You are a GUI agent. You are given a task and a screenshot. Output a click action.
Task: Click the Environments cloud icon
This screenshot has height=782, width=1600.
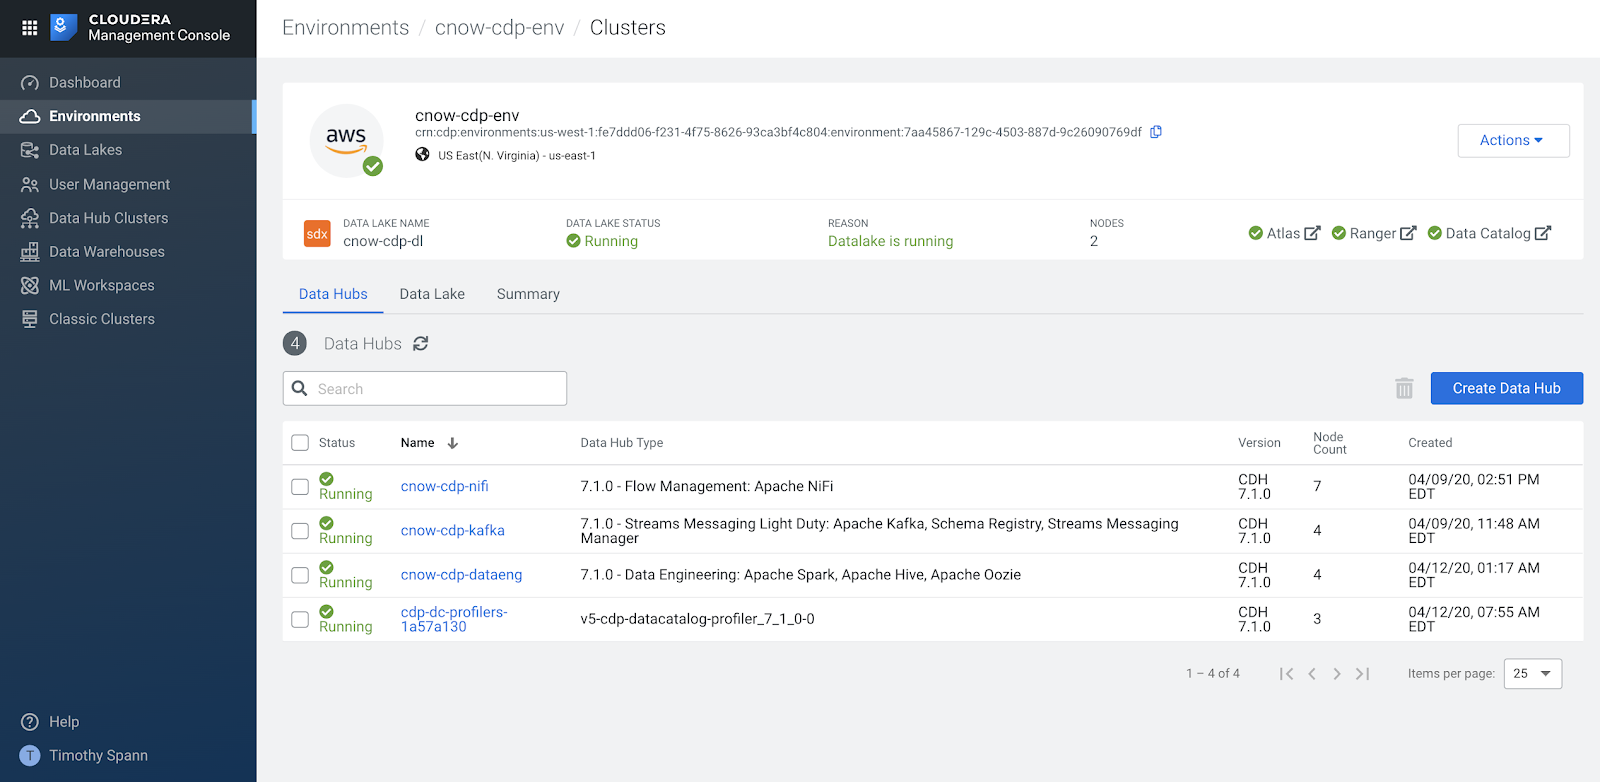coord(30,116)
